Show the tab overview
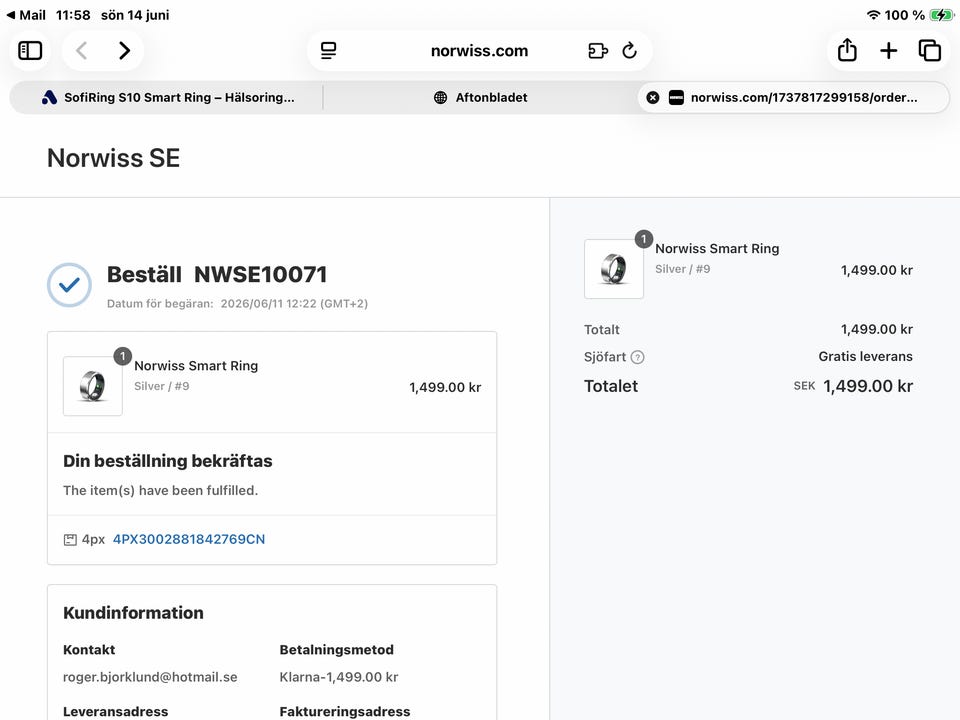 (x=929, y=50)
